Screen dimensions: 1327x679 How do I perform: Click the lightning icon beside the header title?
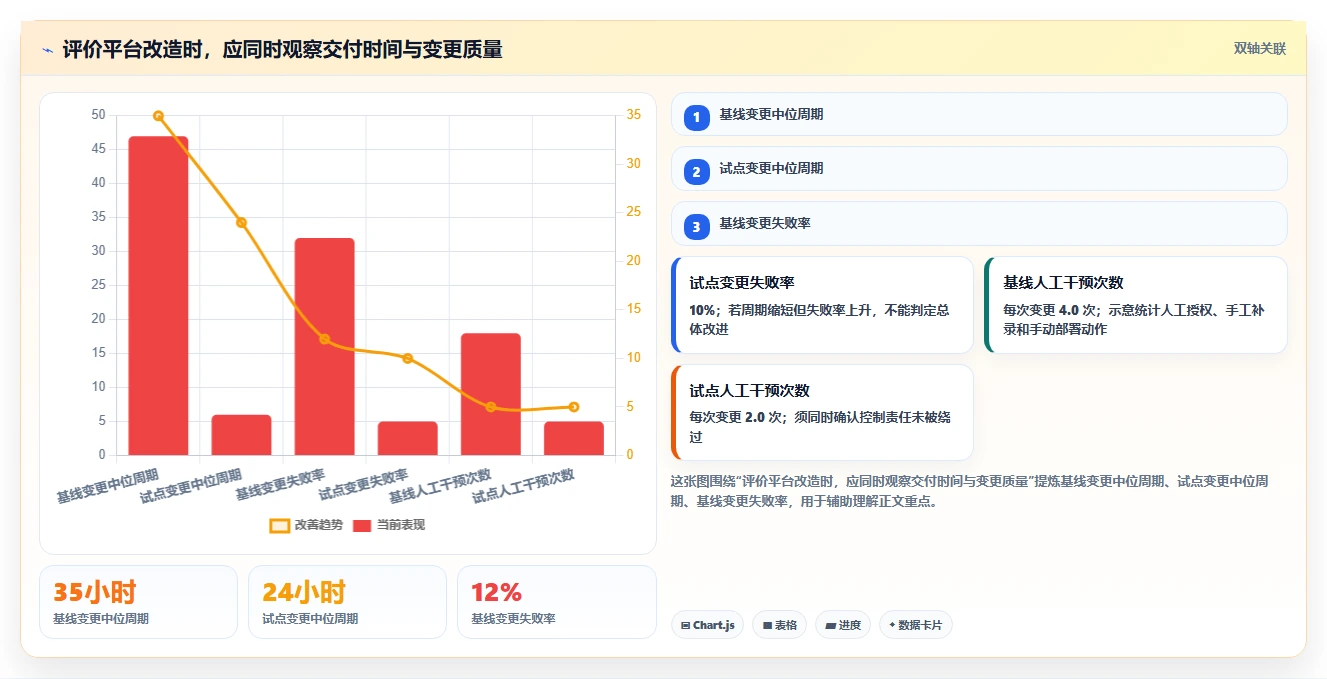tap(47, 49)
